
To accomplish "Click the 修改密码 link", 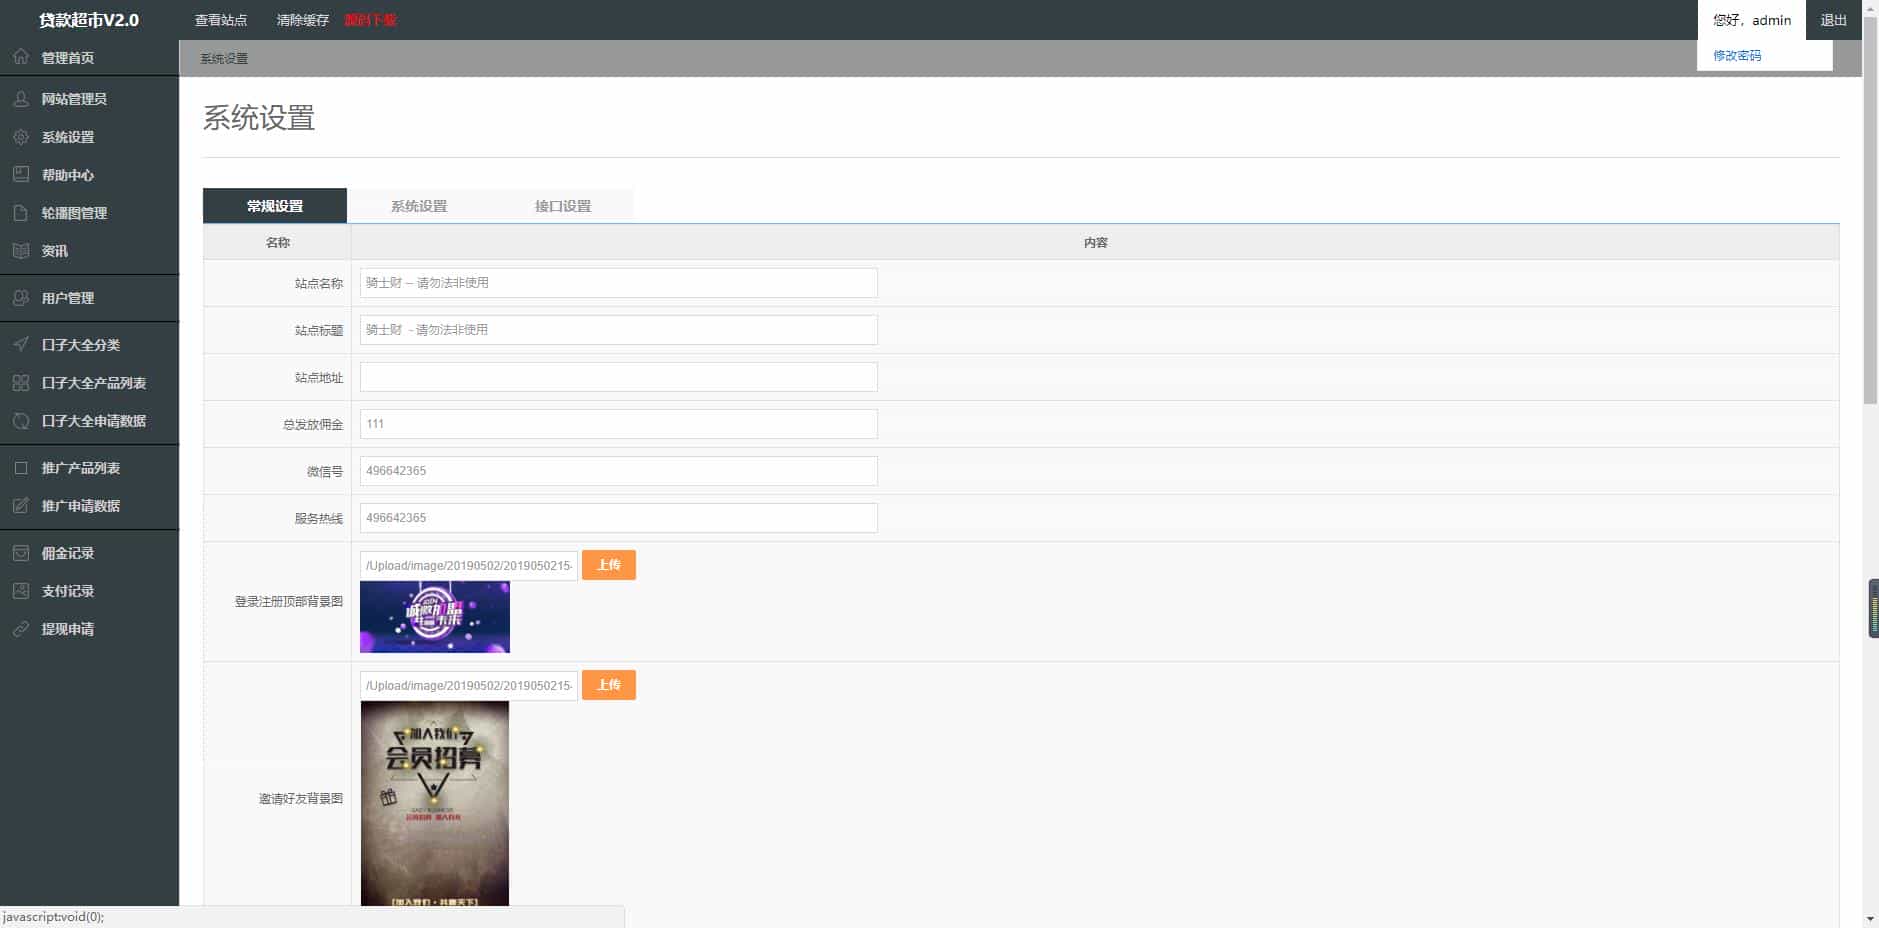I will pos(1737,56).
